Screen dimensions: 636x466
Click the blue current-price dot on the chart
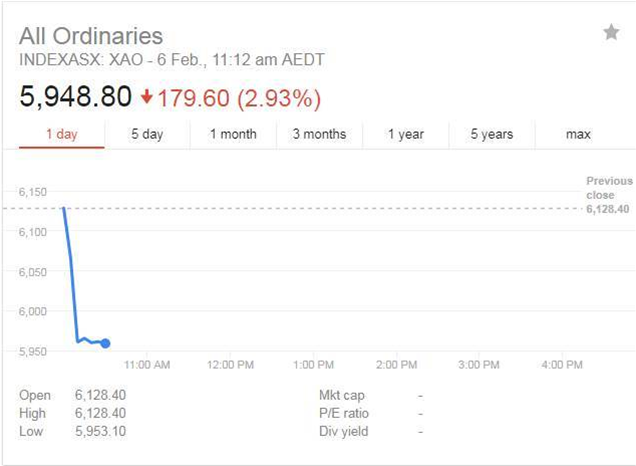click(x=105, y=344)
